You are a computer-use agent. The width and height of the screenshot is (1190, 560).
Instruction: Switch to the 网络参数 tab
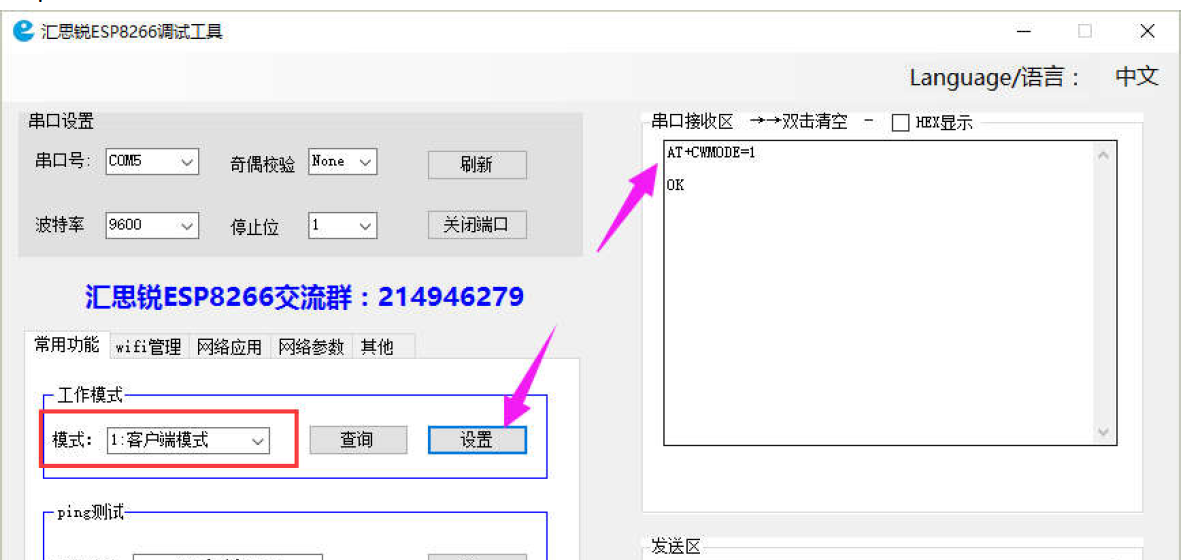pos(311,347)
